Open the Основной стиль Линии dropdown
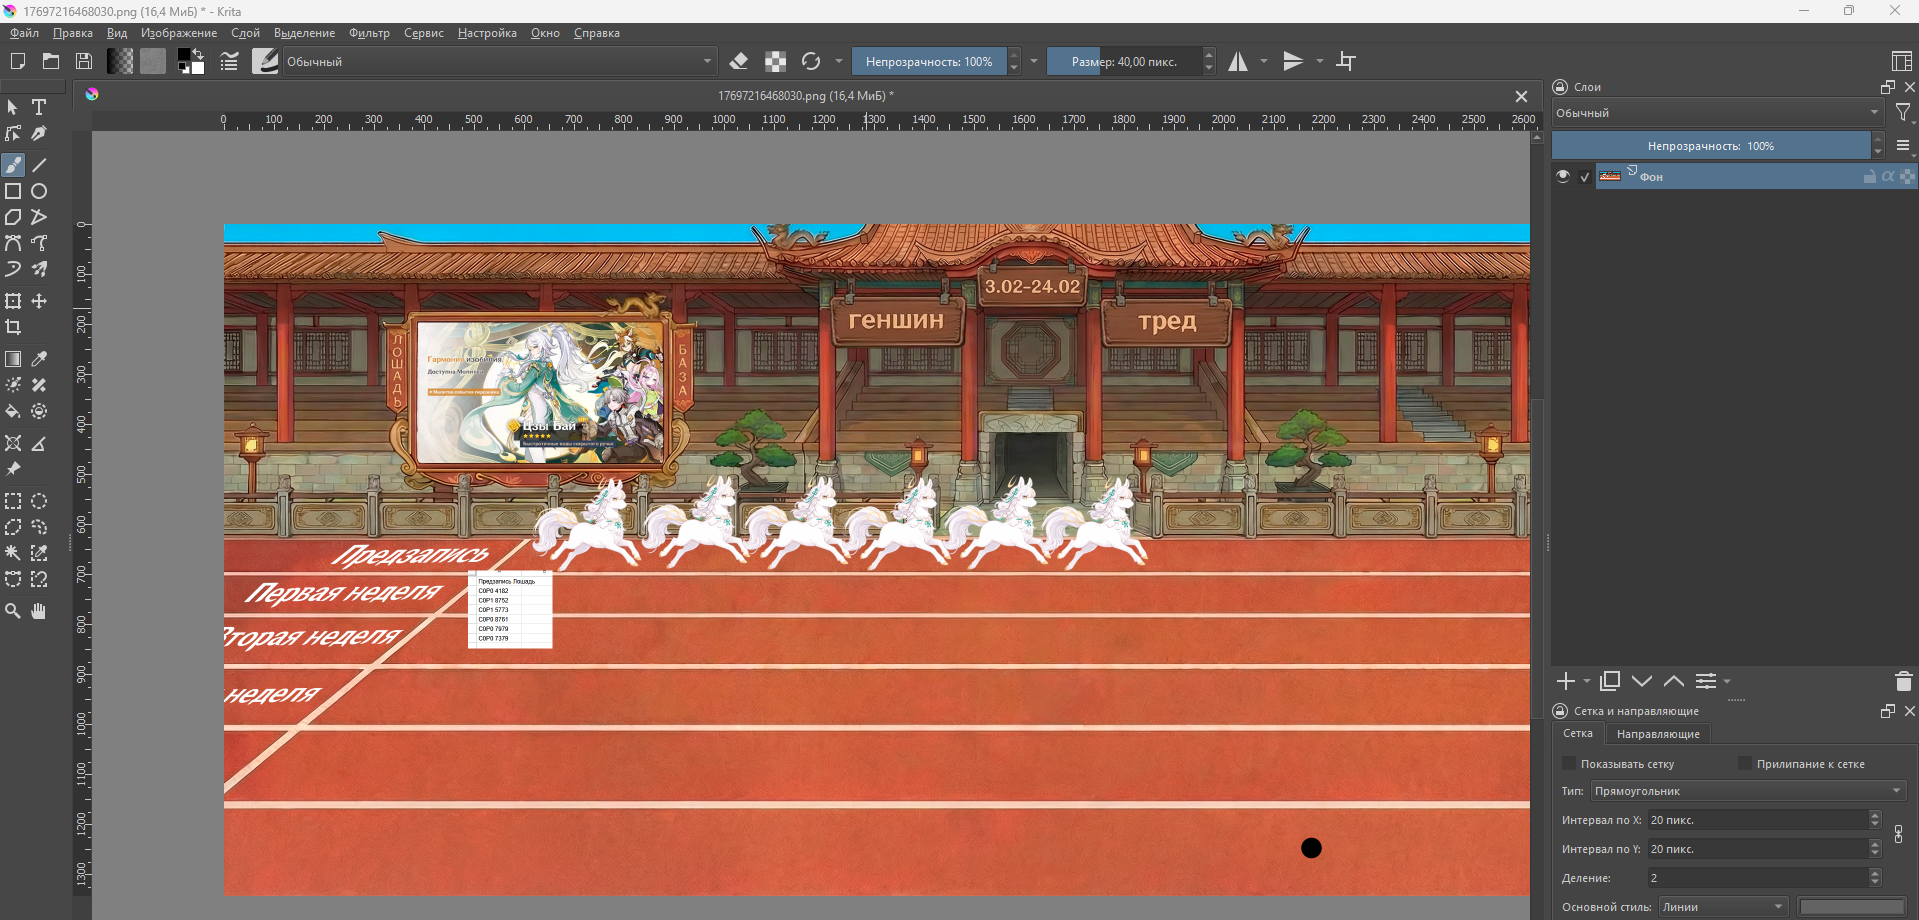 1723,907
